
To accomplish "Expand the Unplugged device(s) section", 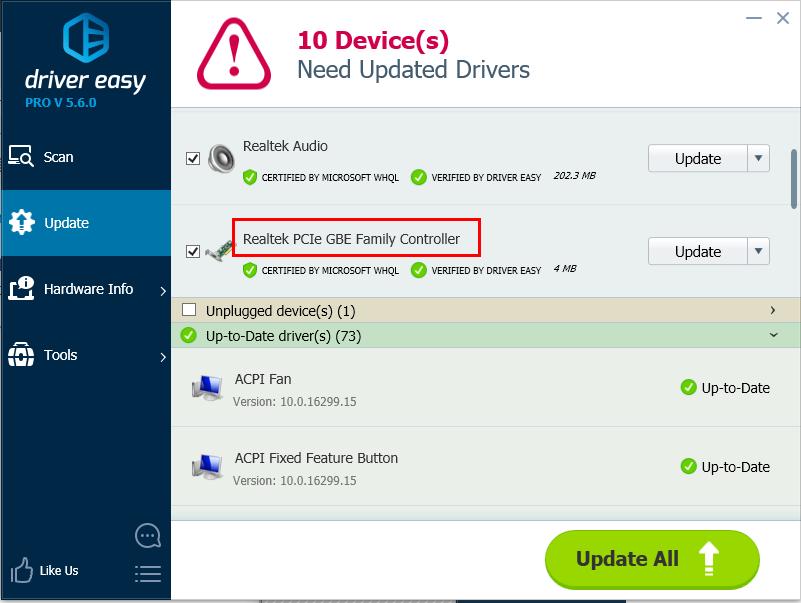I will 773,310.
